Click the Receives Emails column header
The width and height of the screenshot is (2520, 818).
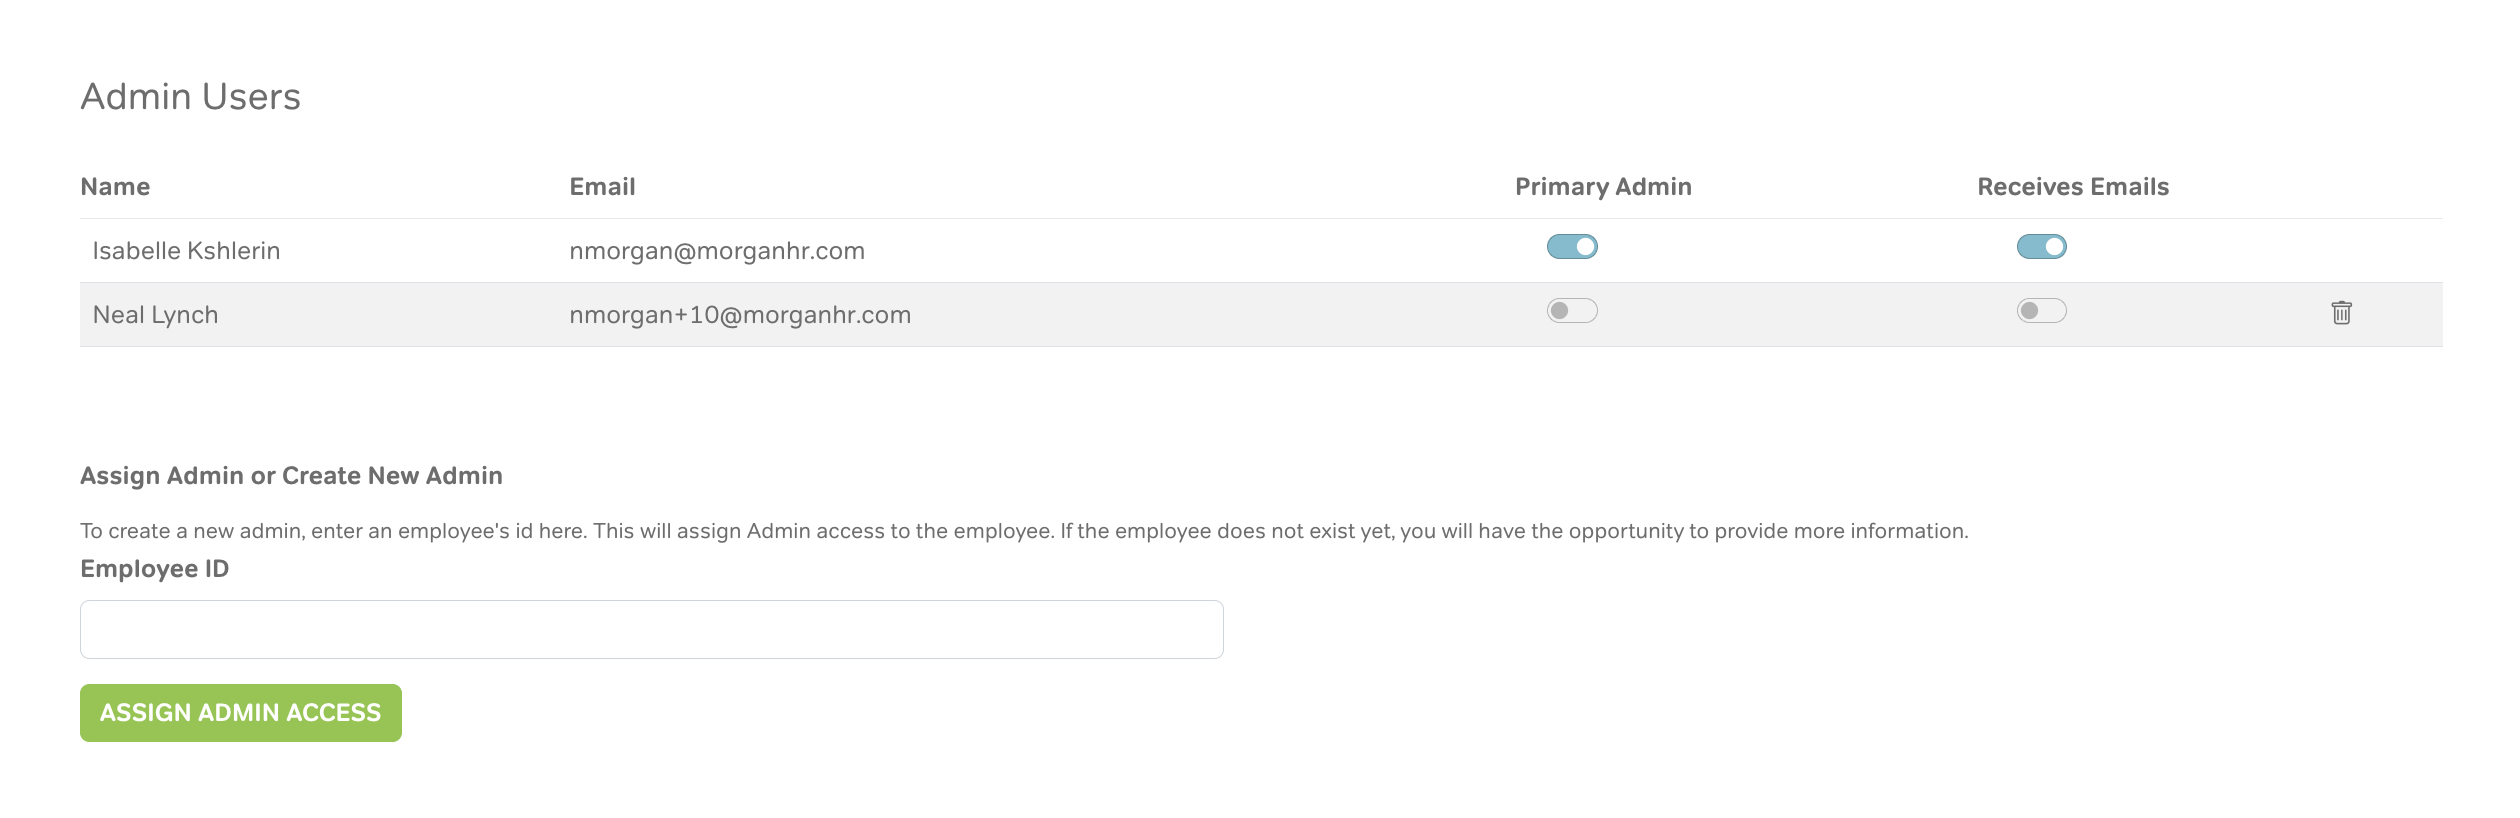coord(2073,187)
